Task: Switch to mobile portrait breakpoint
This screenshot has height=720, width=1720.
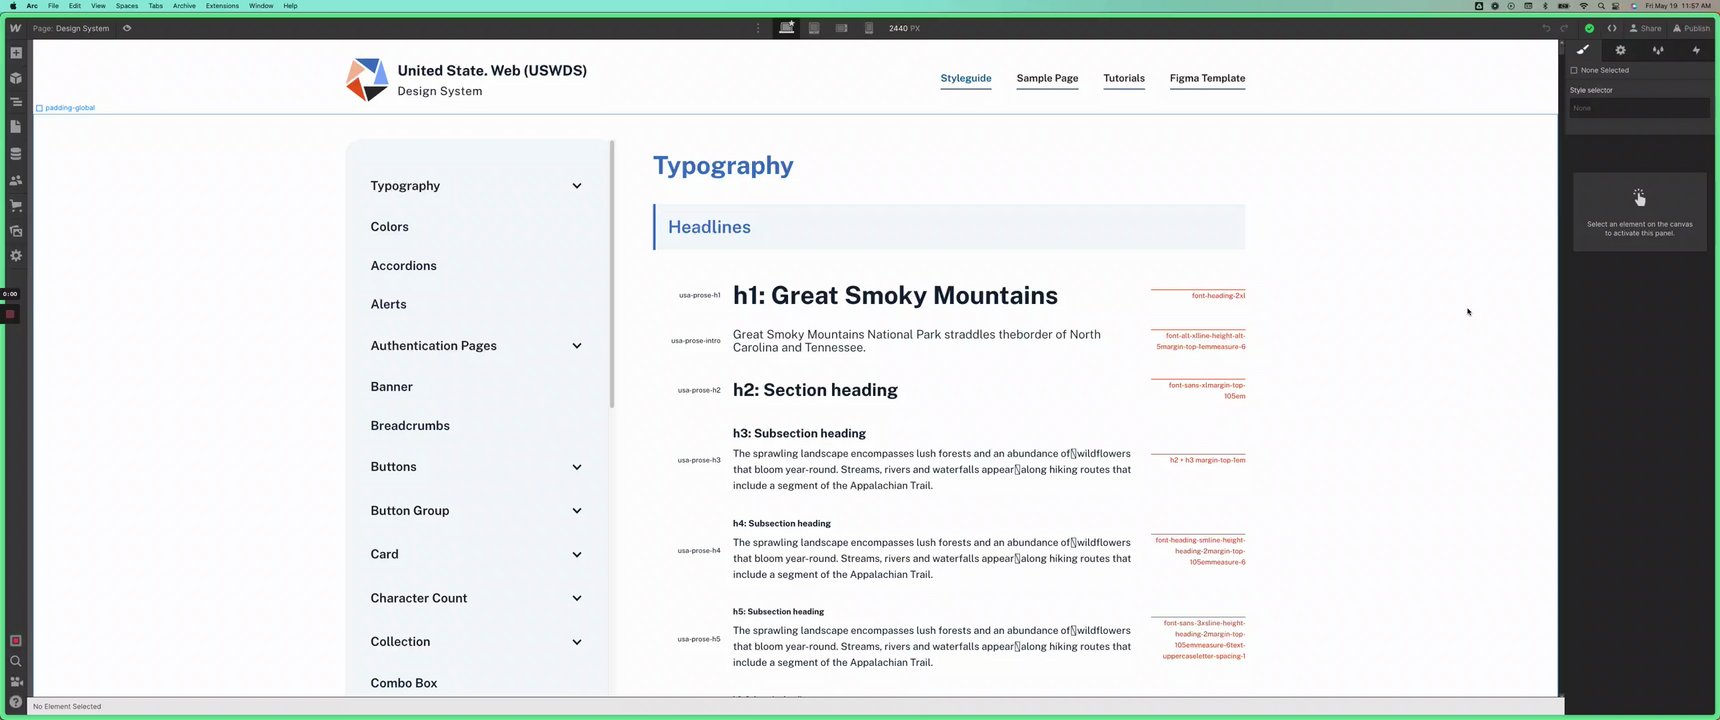Action: (868, 28)
